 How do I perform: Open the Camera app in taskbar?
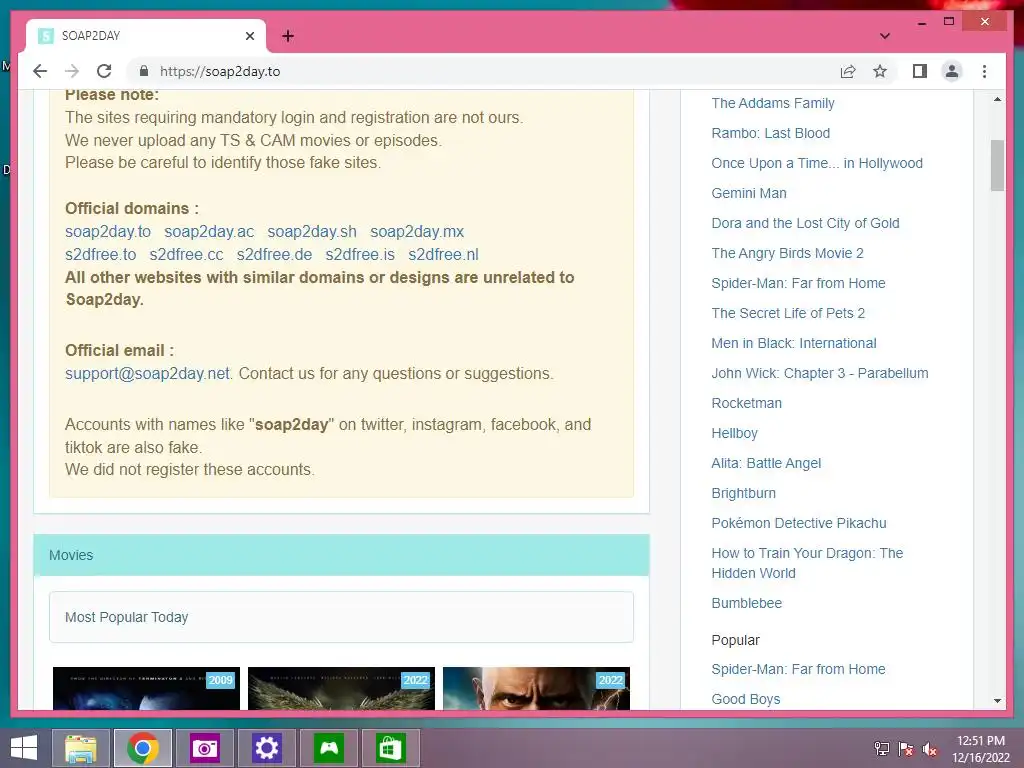click(204, 748)
